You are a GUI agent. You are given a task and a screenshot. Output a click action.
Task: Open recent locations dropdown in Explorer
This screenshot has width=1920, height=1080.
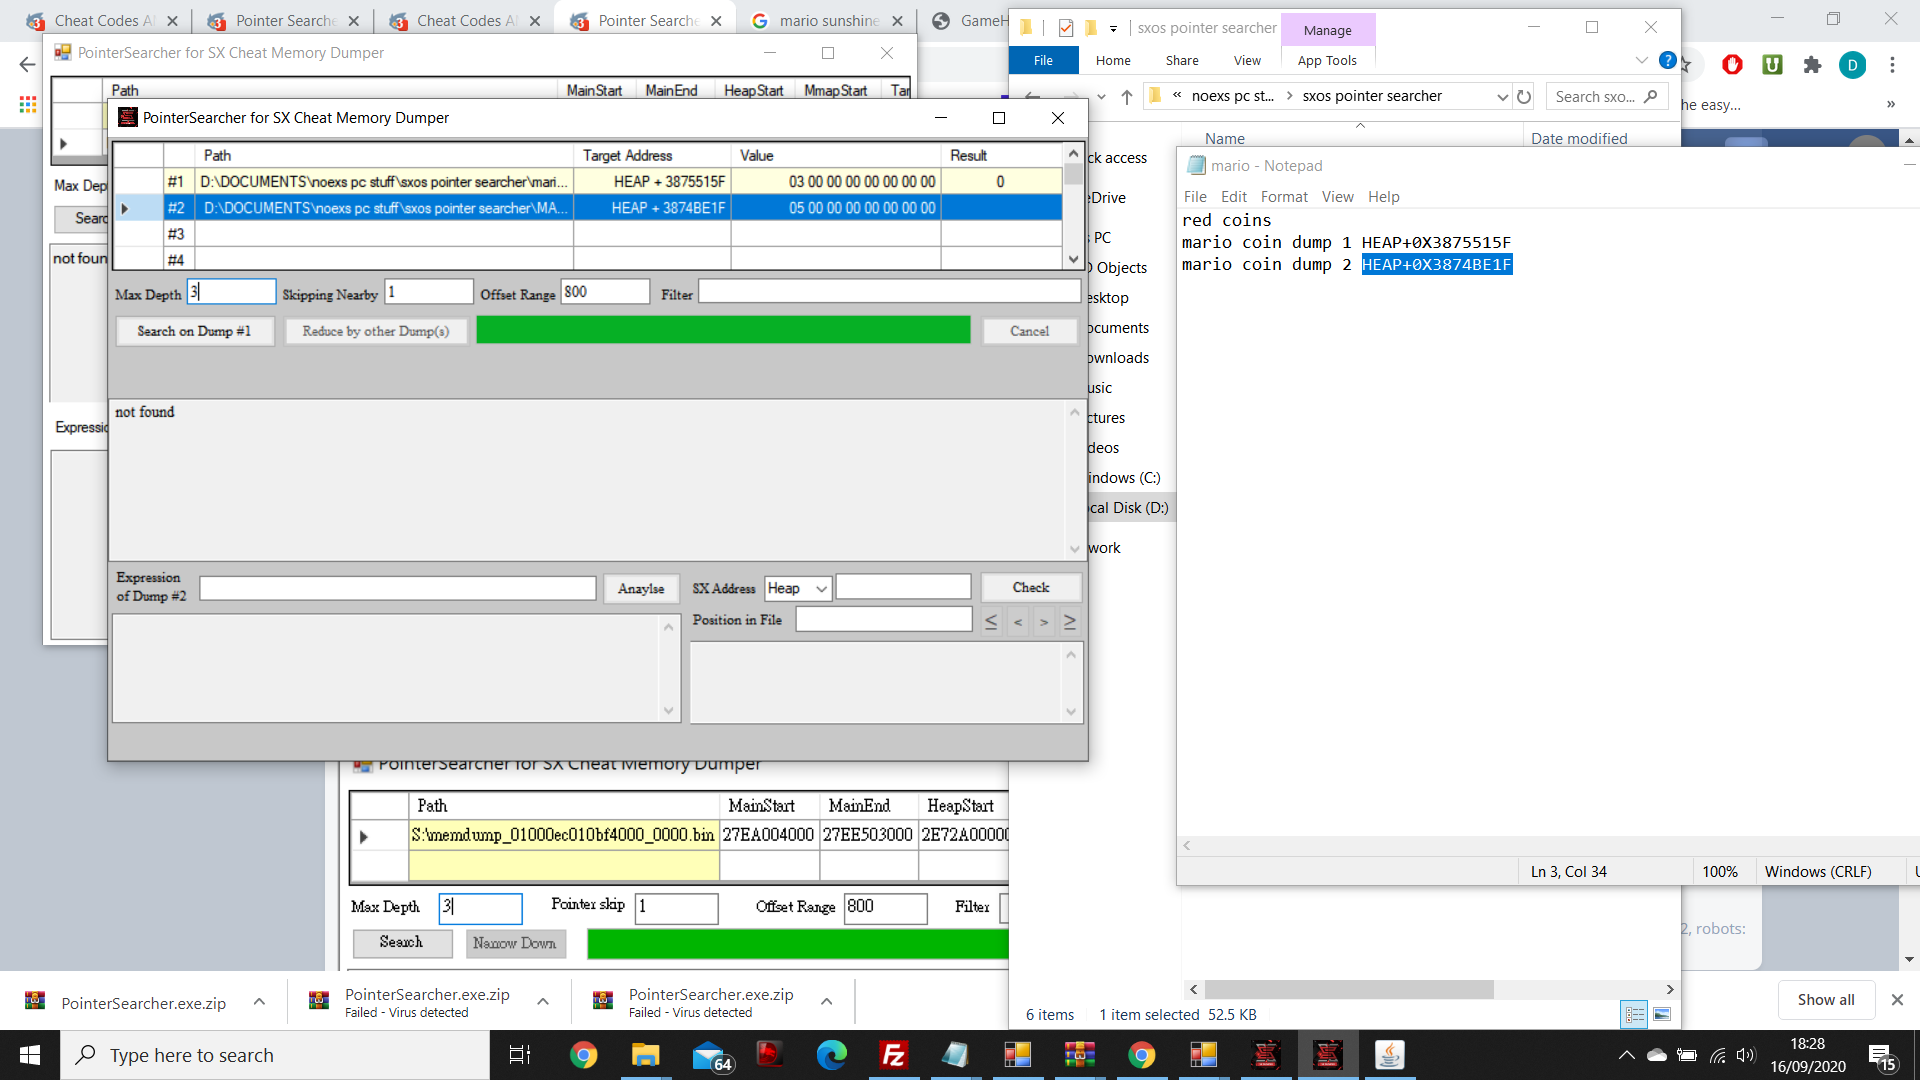pos(1101,96)
